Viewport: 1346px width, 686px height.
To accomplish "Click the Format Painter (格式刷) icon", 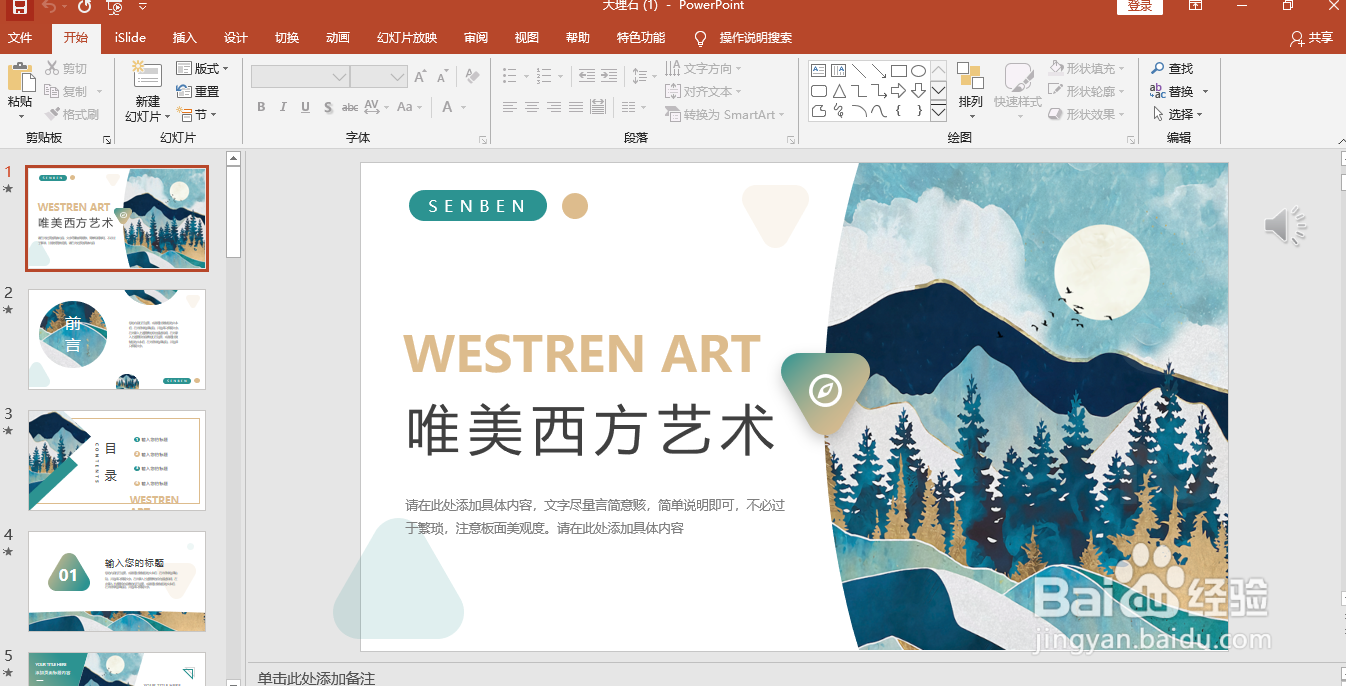I will 52,115.
